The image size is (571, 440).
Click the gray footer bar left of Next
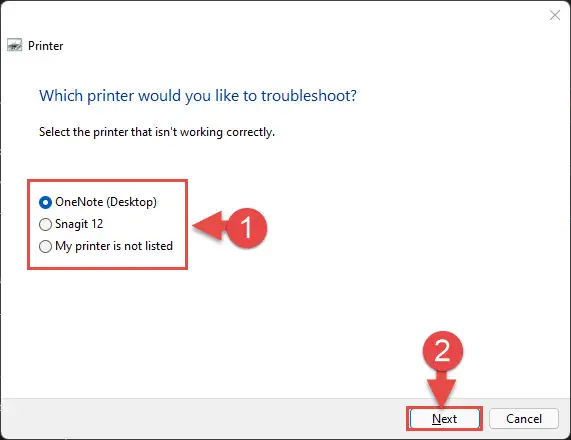(x=204, y=418)
